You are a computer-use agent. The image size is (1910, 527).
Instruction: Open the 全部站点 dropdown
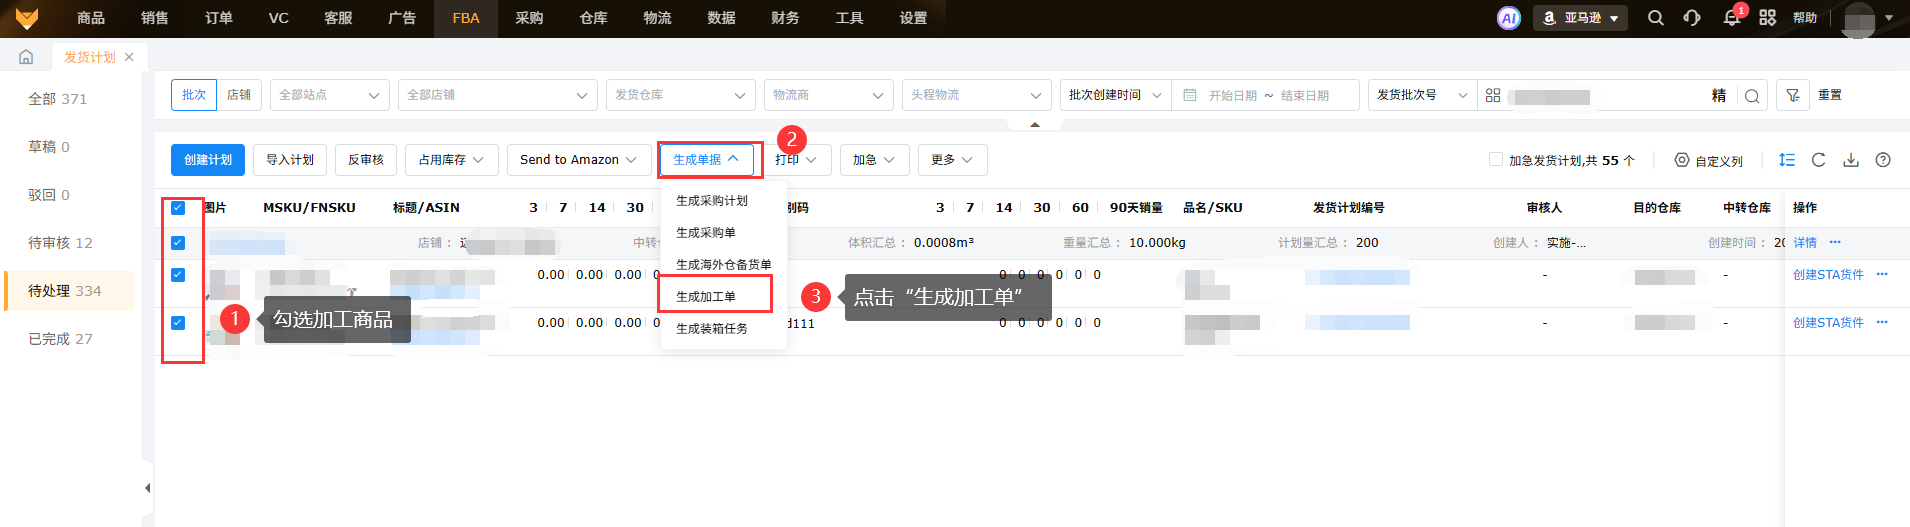pos(330,95)
